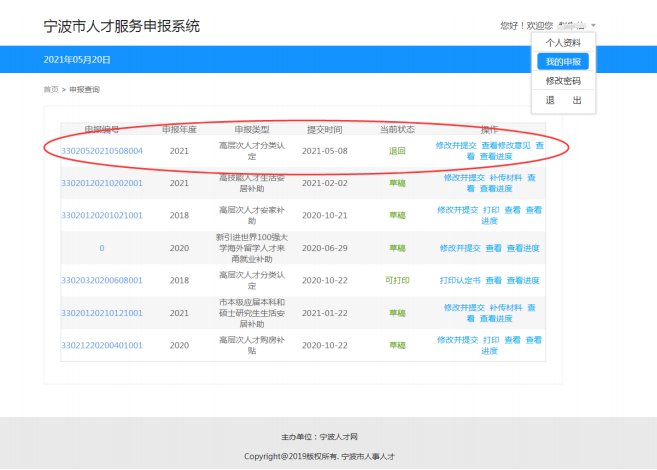Click 查看进度 for the 2021-01-22 row
The height and width of the screenshot is (470, 657).
(496, 318)
